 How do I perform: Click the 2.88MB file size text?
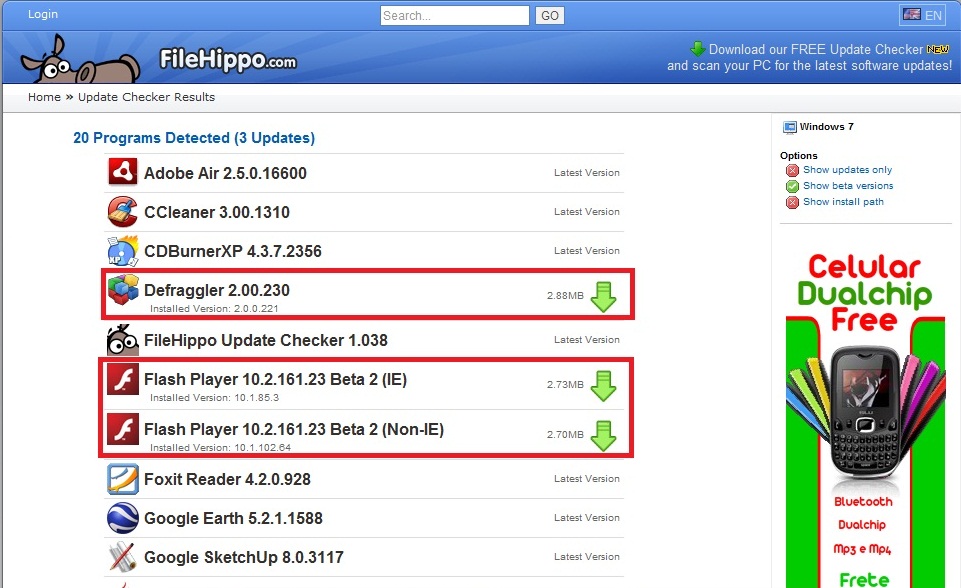pyautogui.click(x=565, y=296)
